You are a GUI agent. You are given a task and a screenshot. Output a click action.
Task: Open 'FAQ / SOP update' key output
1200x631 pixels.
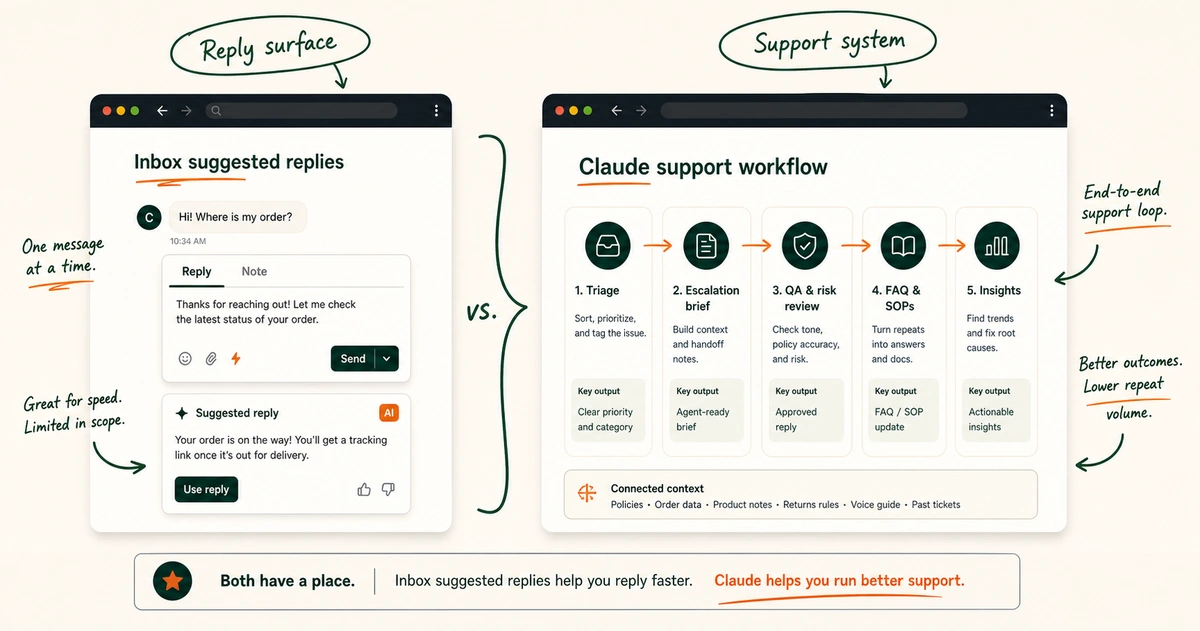tap(903, 410)
